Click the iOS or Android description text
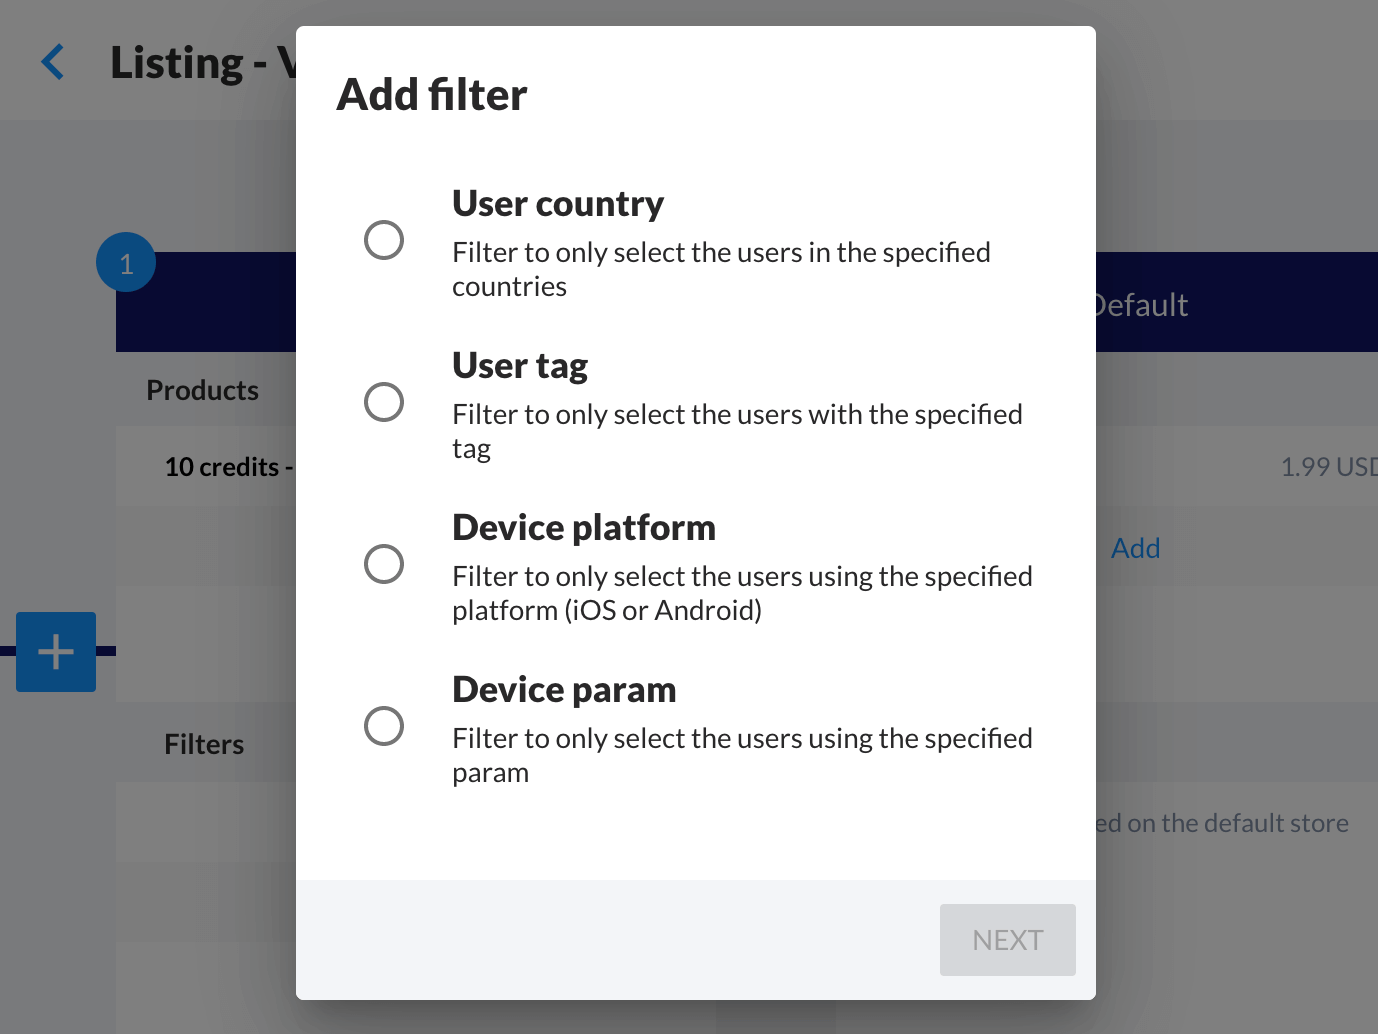The width and height of the screenshot is (1378, 1034). 741,593
